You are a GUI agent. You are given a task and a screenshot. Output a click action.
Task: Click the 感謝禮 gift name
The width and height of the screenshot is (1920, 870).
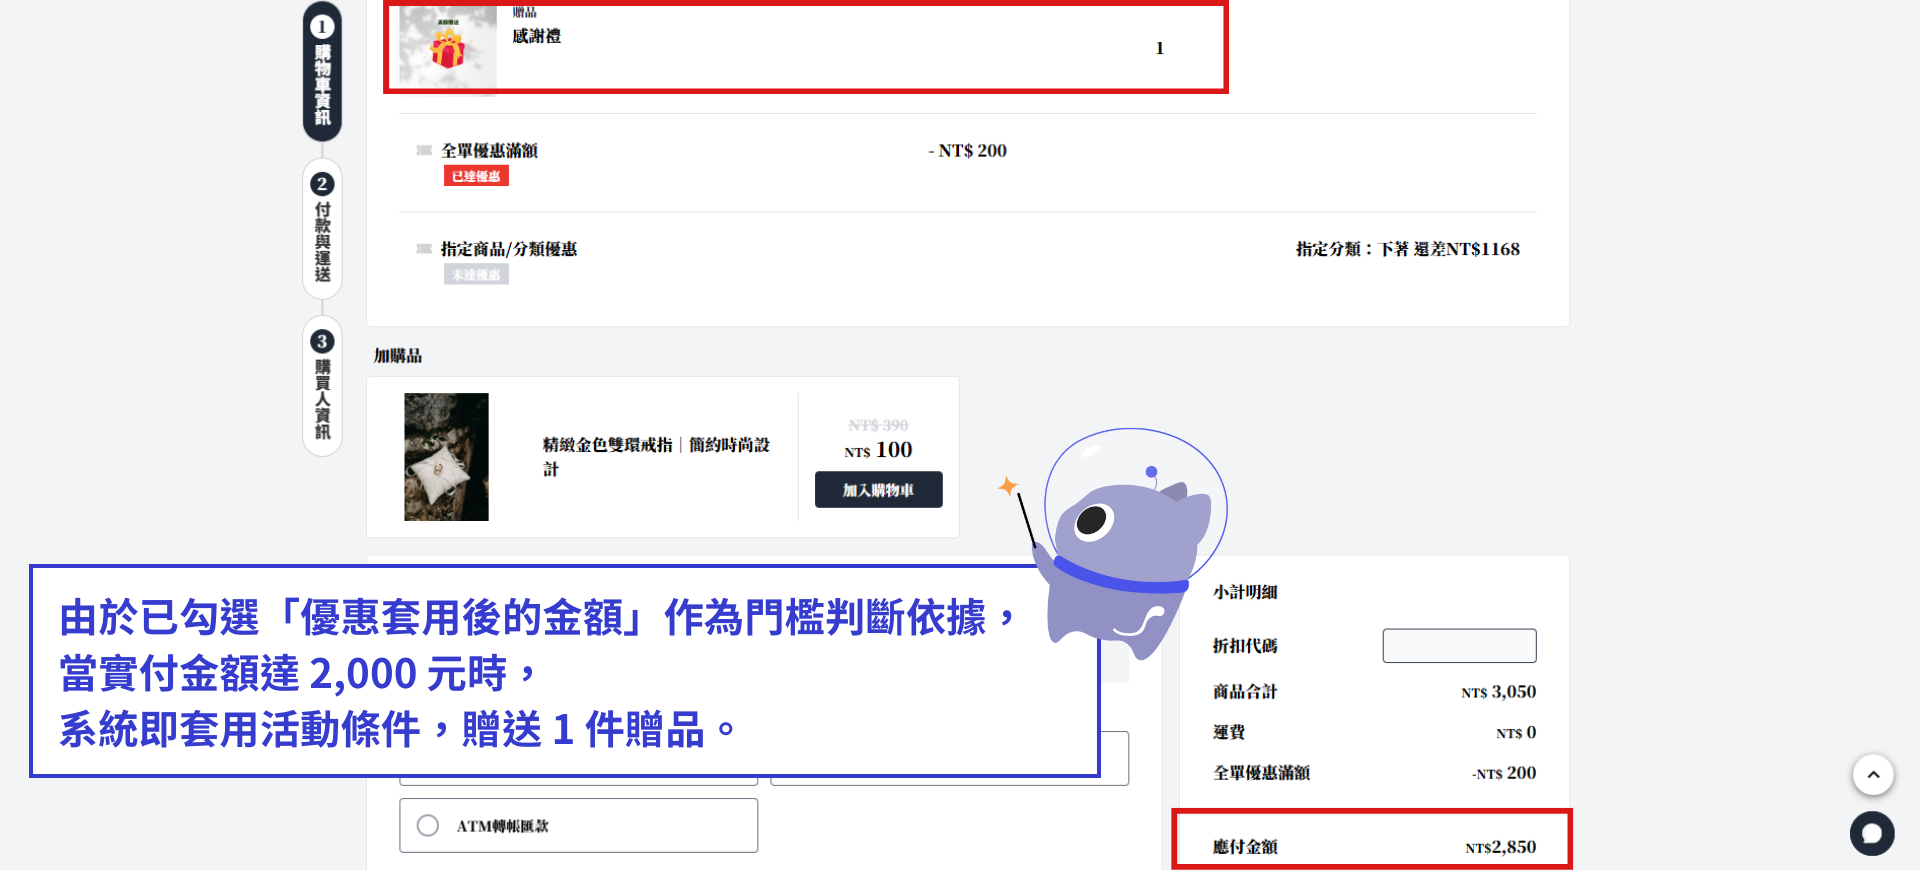click(x=537, y=36)
